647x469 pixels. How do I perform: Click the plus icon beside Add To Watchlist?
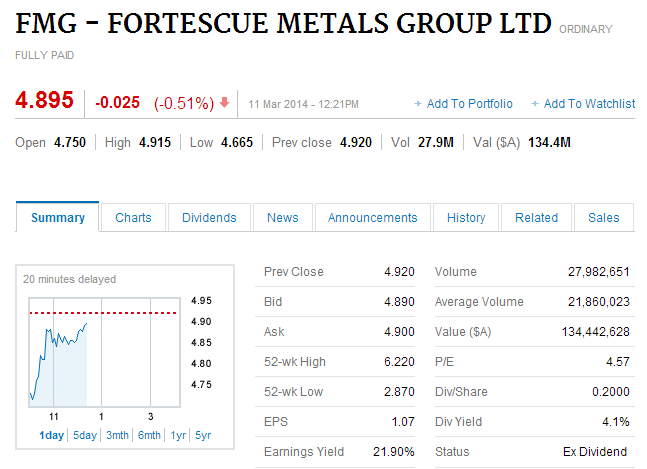535,104
